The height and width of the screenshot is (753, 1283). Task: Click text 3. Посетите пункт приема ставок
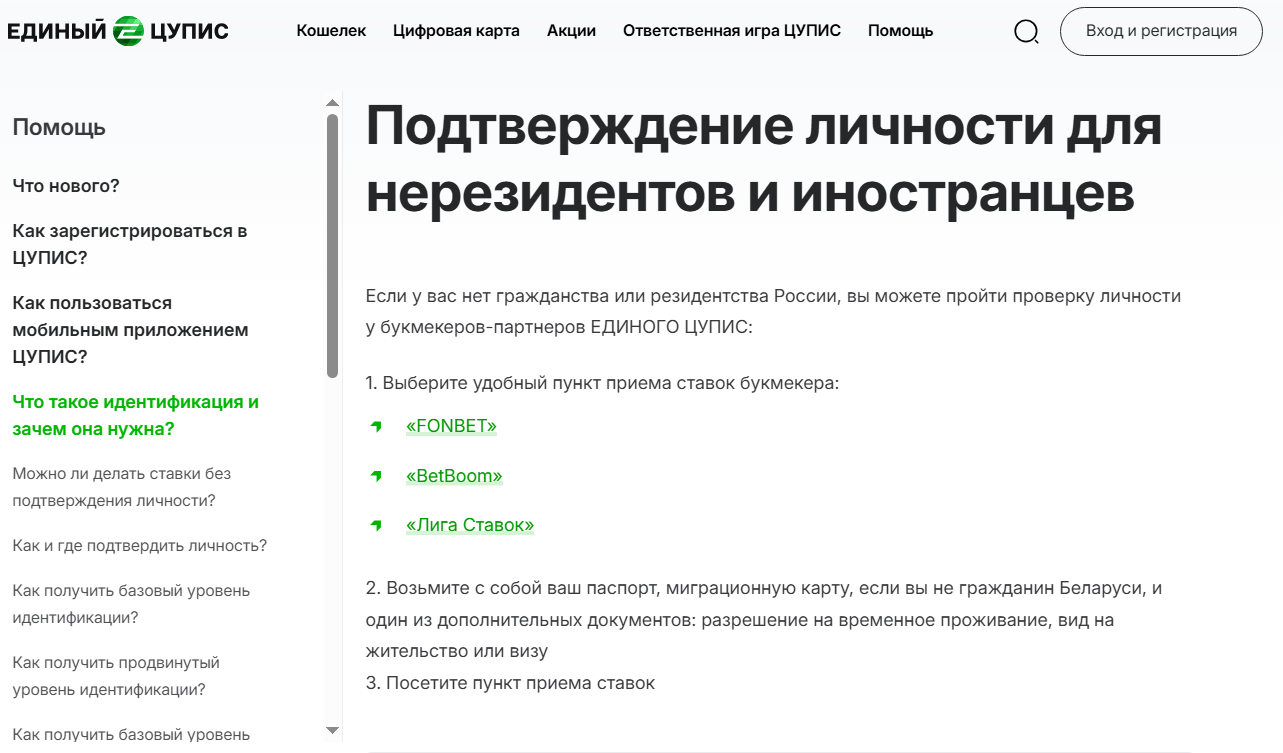point(510,683)
